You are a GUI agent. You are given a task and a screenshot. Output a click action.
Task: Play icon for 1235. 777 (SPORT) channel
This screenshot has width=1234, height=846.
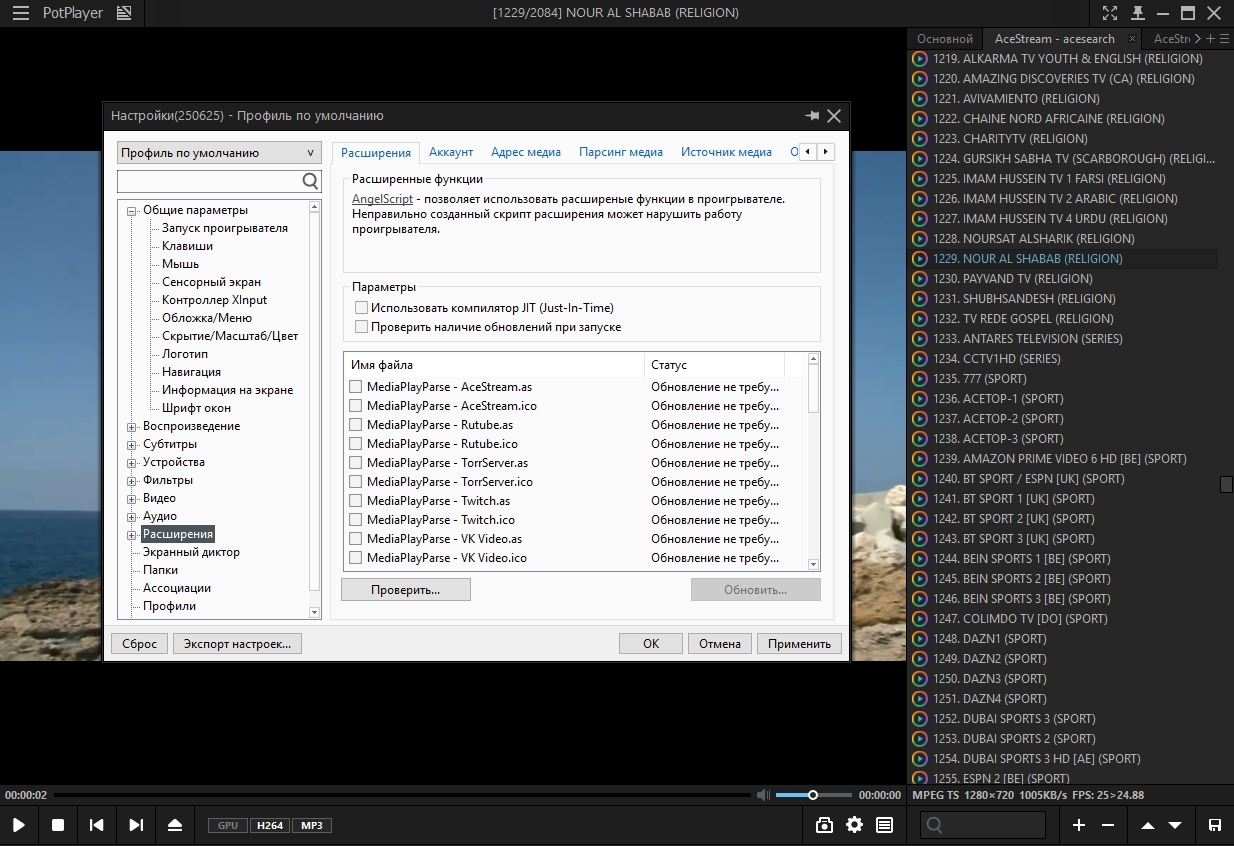(x=920, y=379)
